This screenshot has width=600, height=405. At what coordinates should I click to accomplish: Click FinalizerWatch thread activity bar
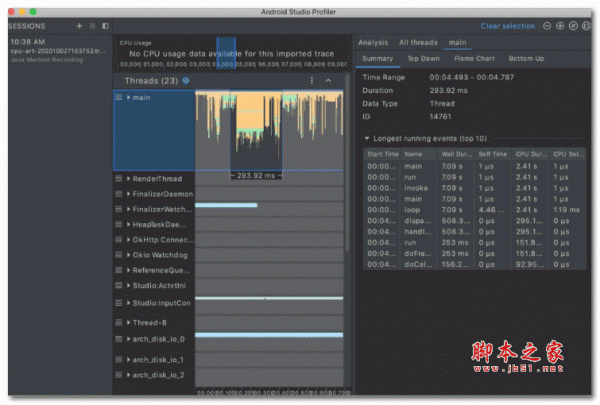(226, 205)
